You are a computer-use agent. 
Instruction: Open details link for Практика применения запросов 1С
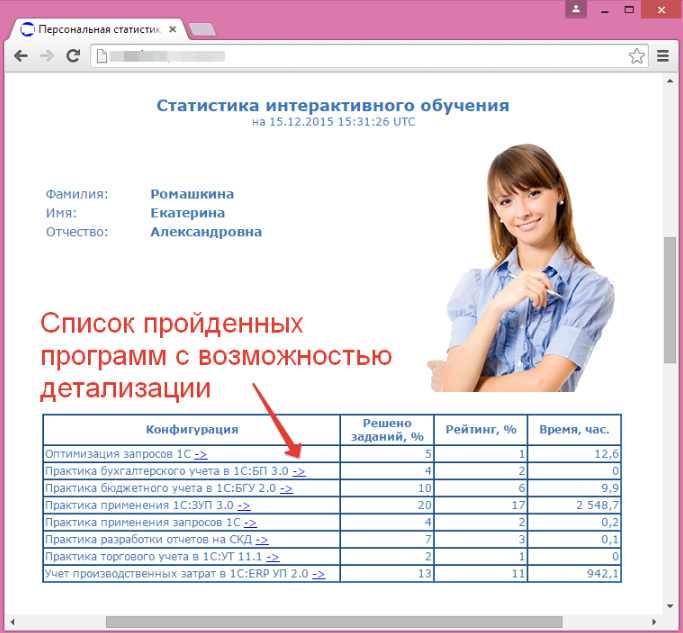tap(250, 522)
